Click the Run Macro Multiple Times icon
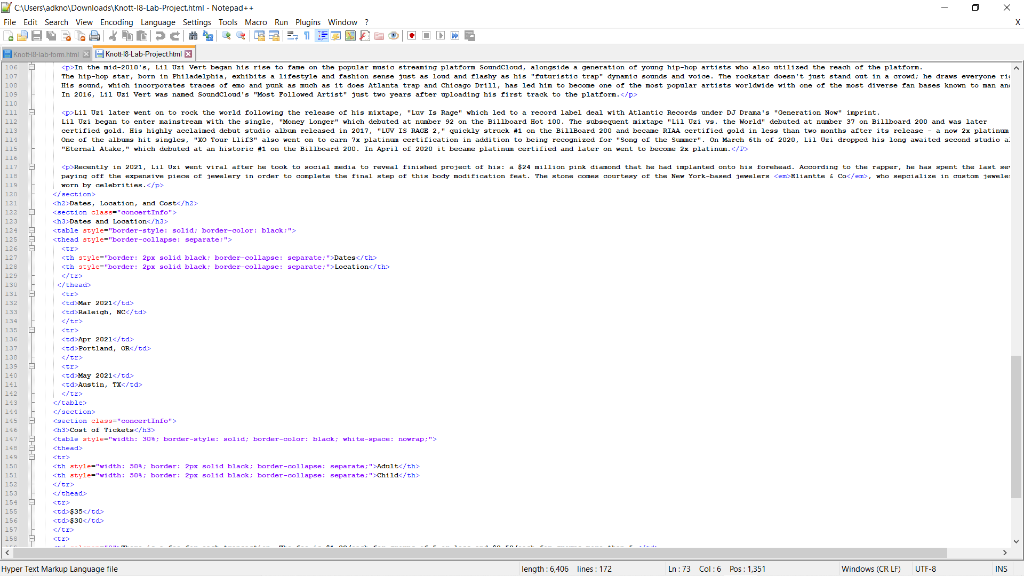The height and width of the screenshot is (576, 1024). [455, 36]
